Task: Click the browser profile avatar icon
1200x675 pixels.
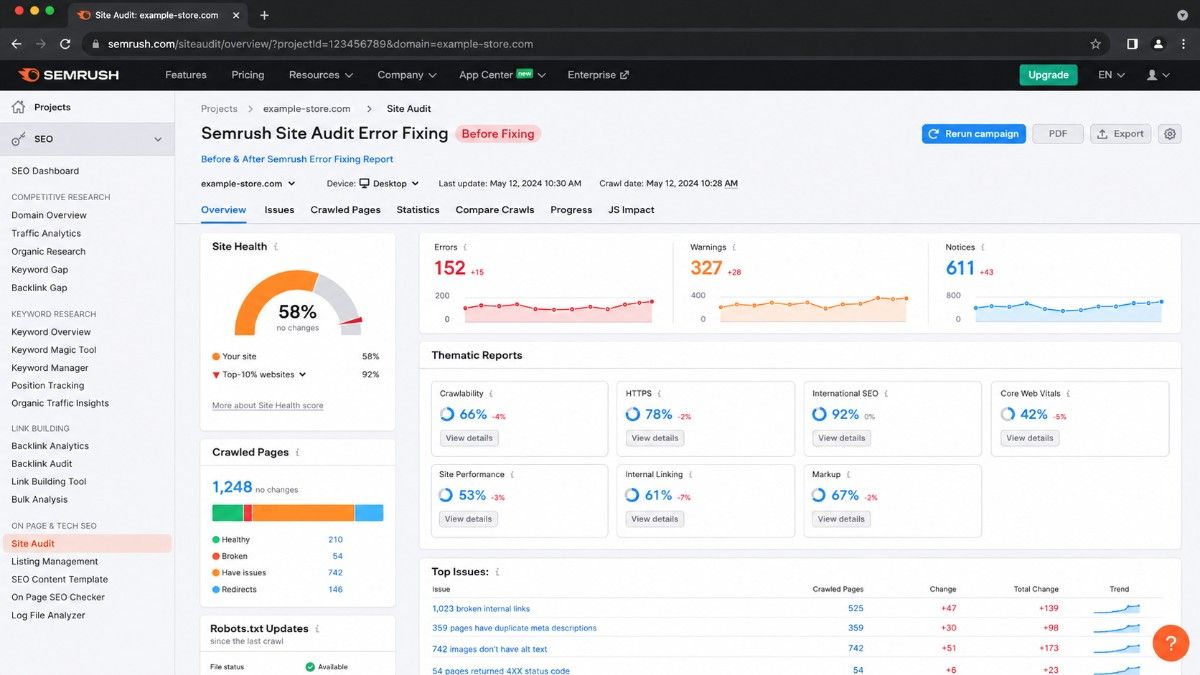Action: coord(1158,44)
